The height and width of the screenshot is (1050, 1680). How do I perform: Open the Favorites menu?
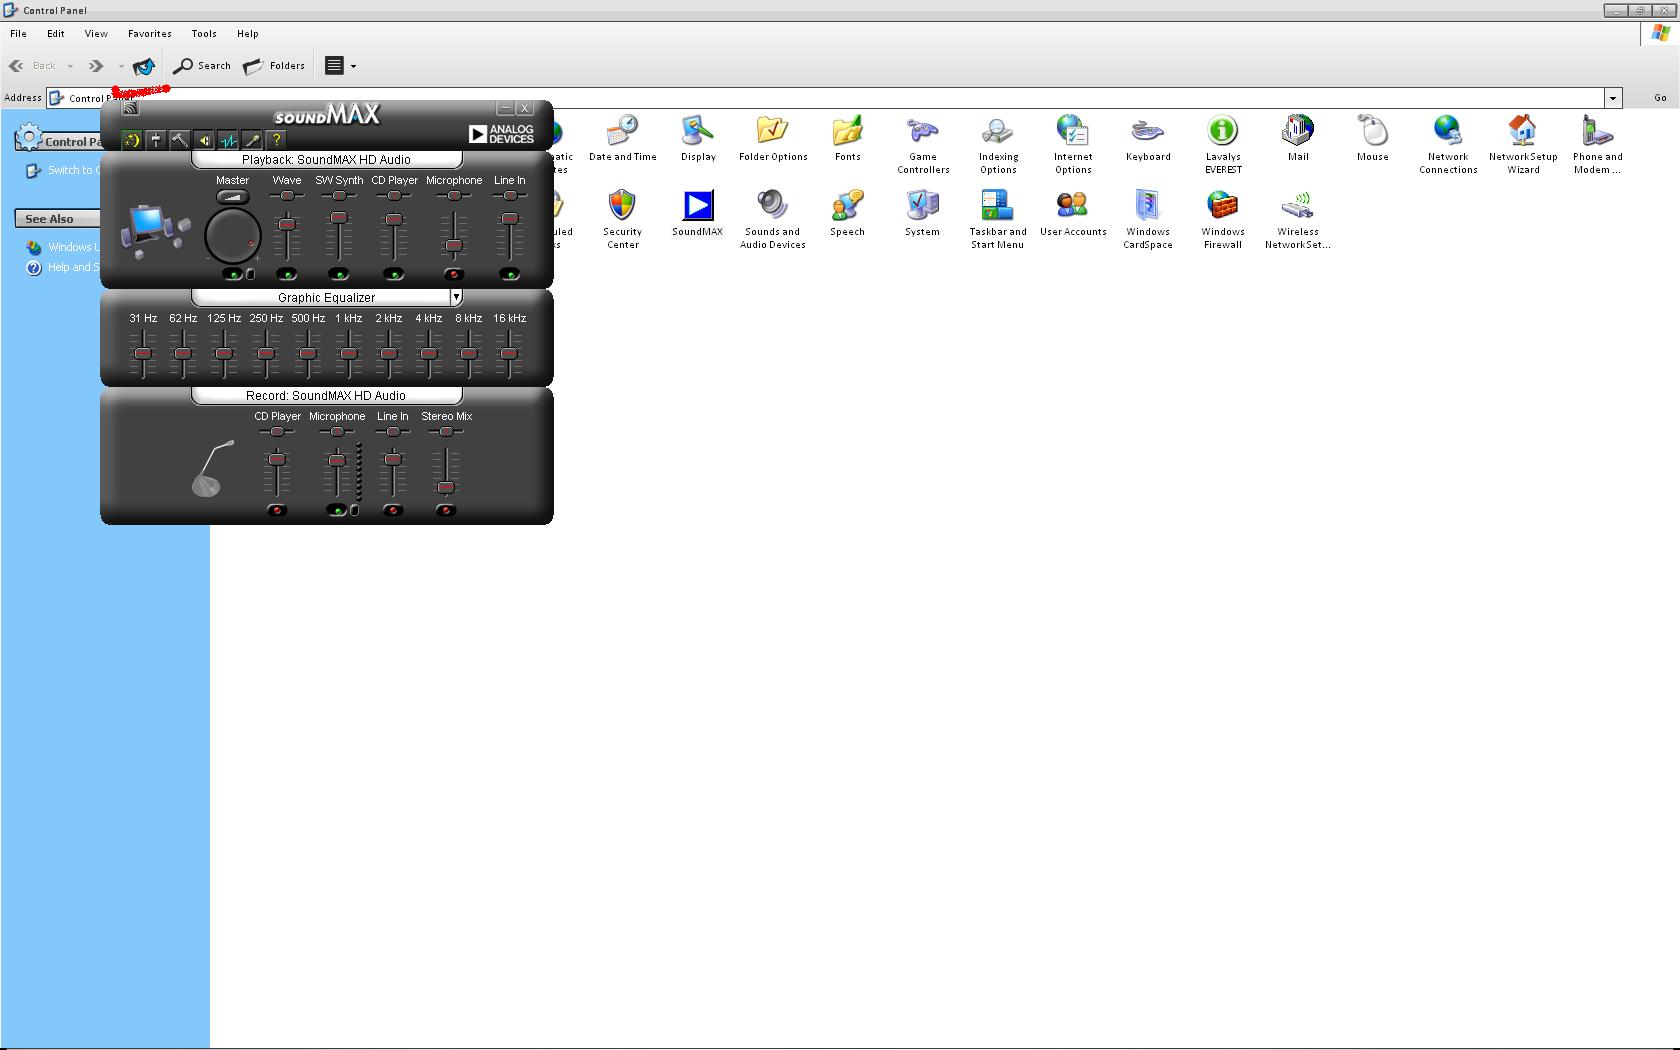pos(150,33)
